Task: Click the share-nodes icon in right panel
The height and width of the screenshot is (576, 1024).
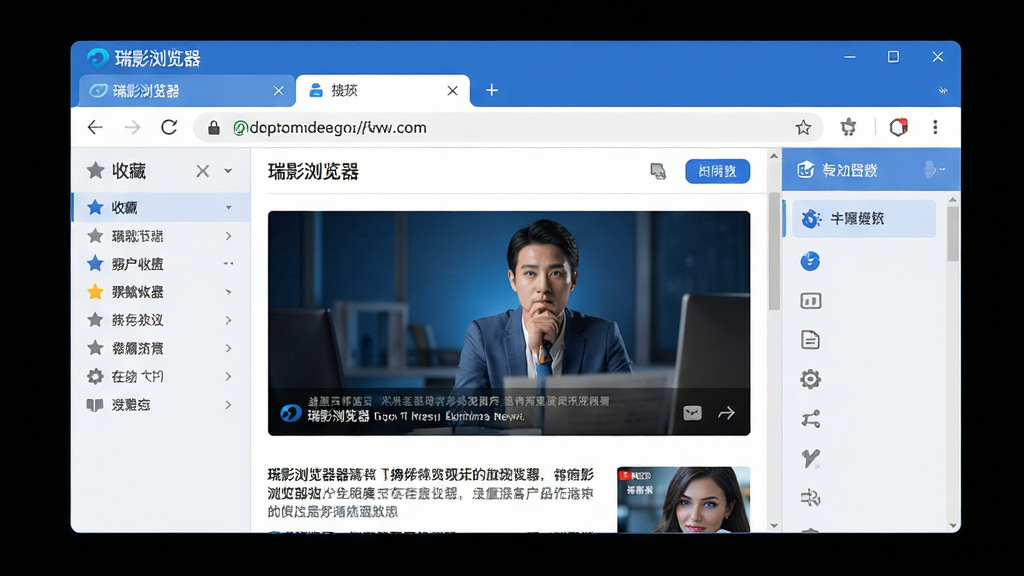Action: pyautogui.click(x=810, y=419)
